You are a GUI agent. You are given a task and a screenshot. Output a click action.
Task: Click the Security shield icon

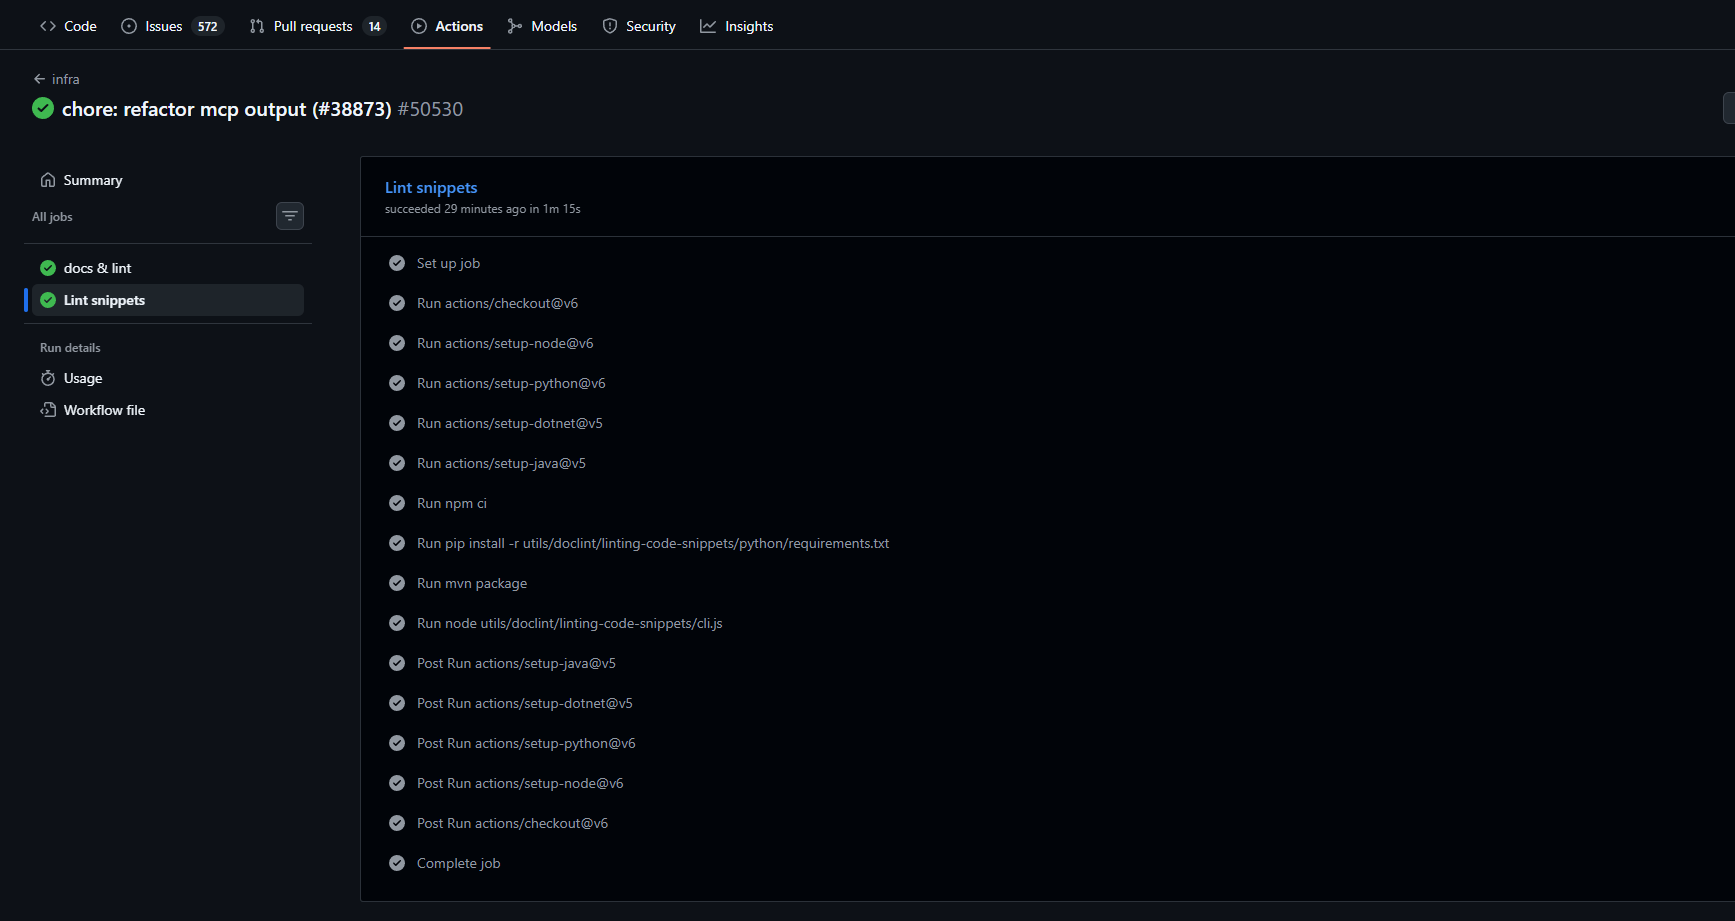pos(610,25)
